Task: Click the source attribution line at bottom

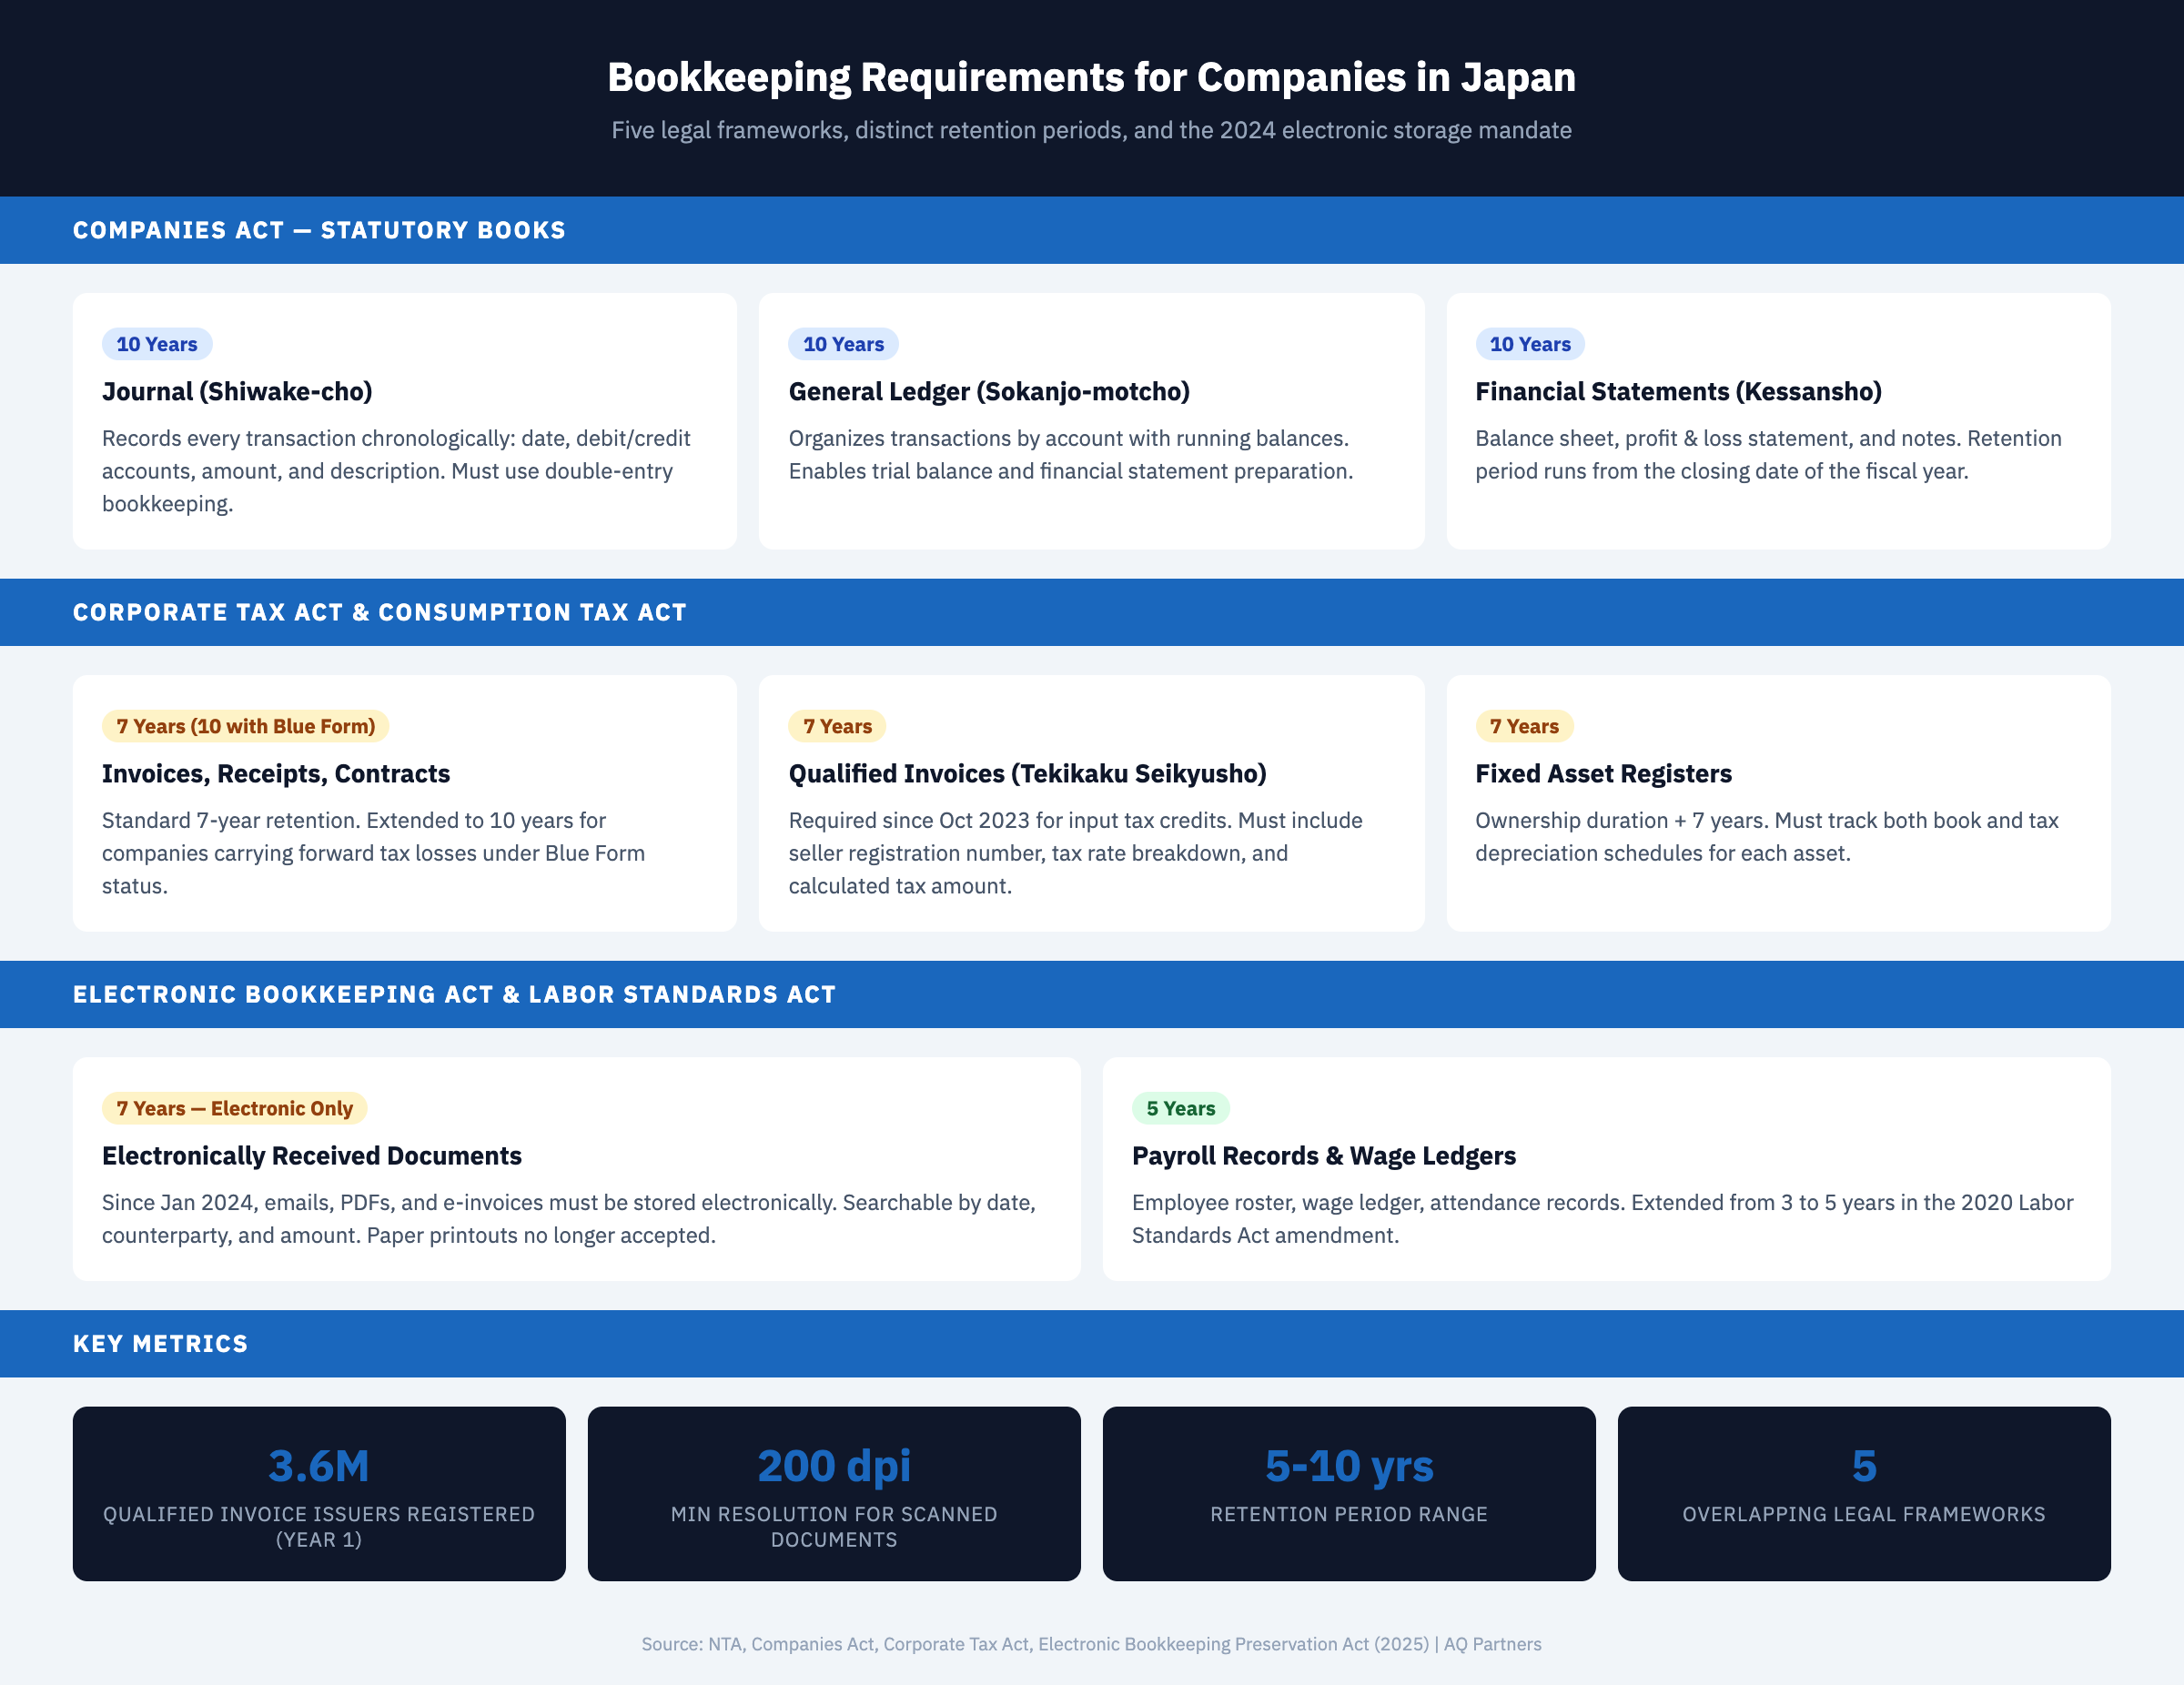Action: click(1092, 1644)
